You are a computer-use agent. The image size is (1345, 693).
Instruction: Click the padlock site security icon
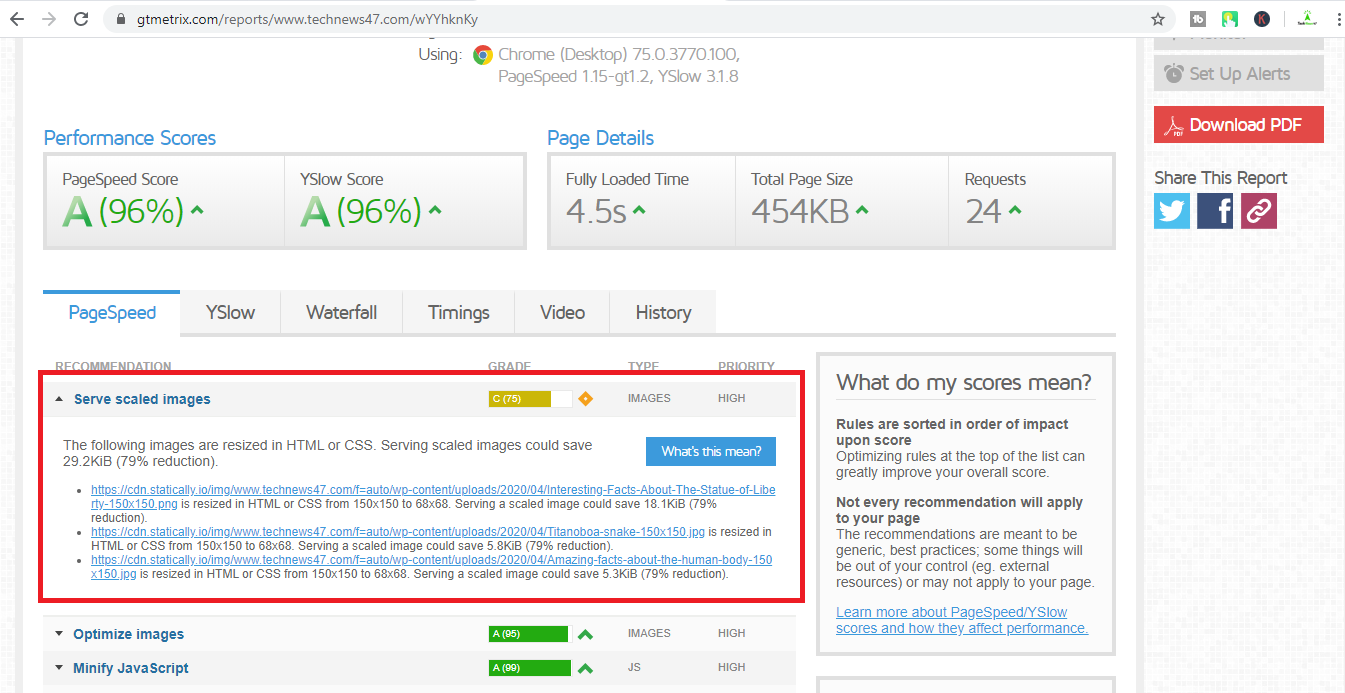pos(120,19)
